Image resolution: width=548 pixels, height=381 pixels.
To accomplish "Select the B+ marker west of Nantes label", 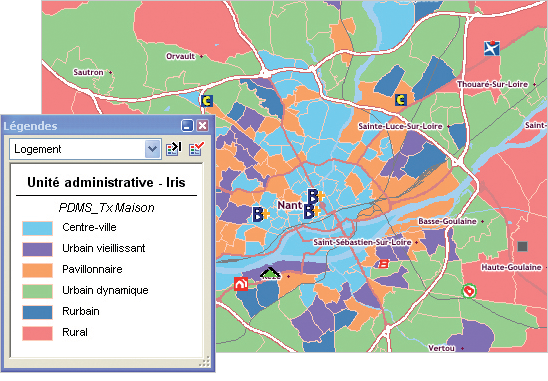I will point(260,214).
